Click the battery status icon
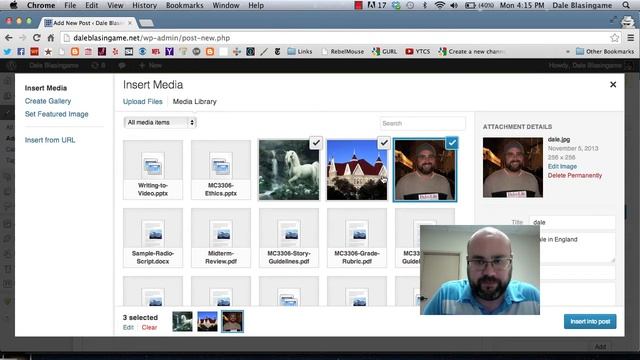Image resolution: width=640 pixels, height=360 pixels. [x=471, y=5]
